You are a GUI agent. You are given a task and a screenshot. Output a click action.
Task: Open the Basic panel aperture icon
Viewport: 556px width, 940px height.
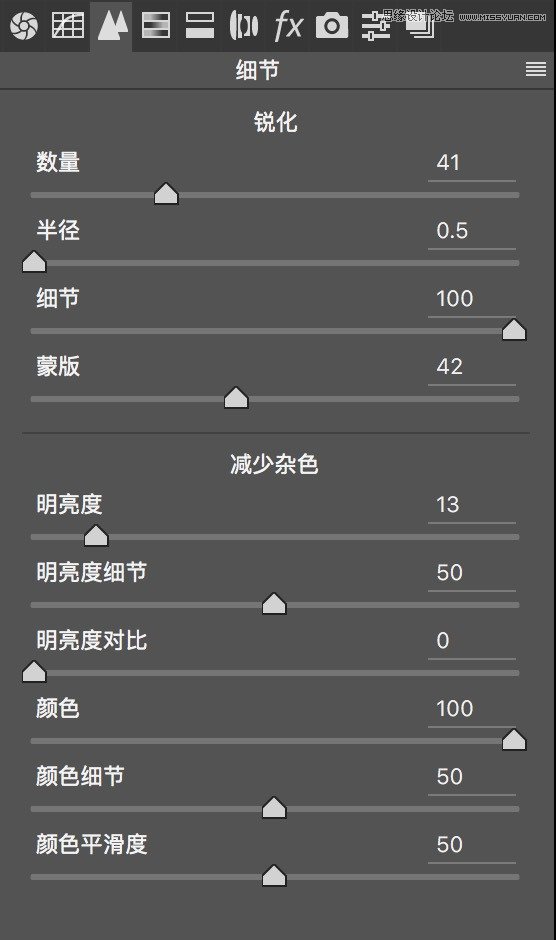point(24,25)
